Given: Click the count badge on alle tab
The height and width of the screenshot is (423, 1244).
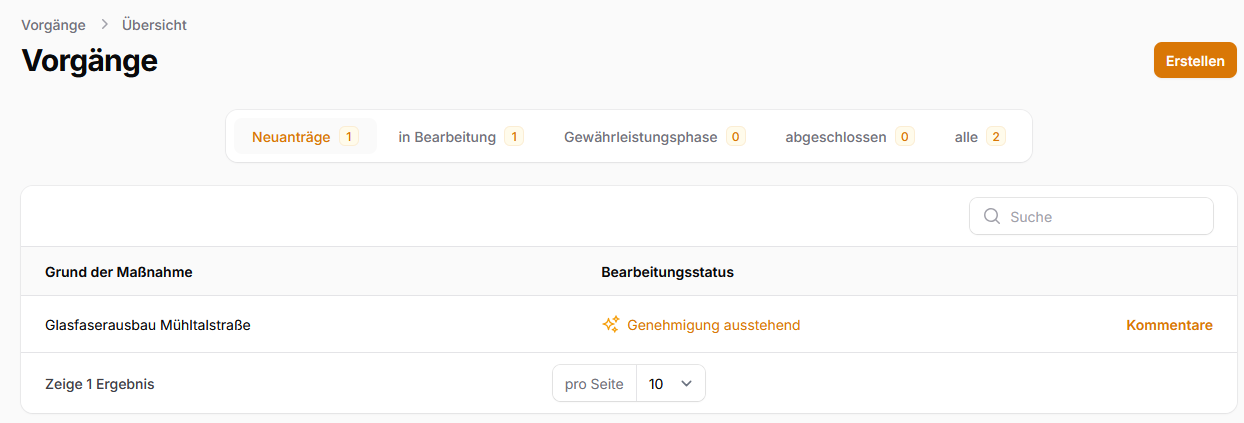Looking at the screenshot, I should coord(996,137).
